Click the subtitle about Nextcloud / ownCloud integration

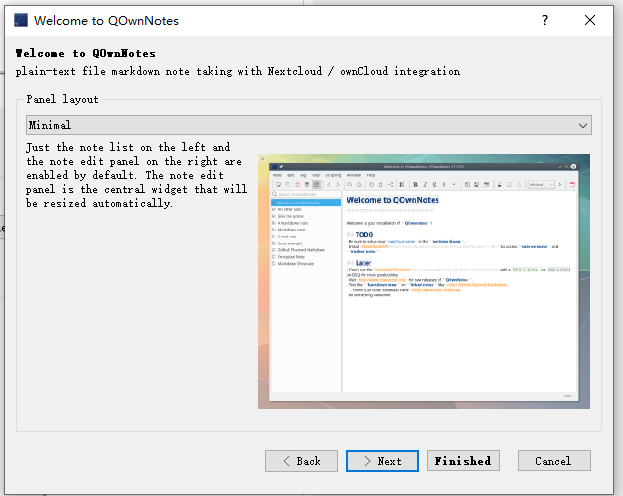point(238,72)
